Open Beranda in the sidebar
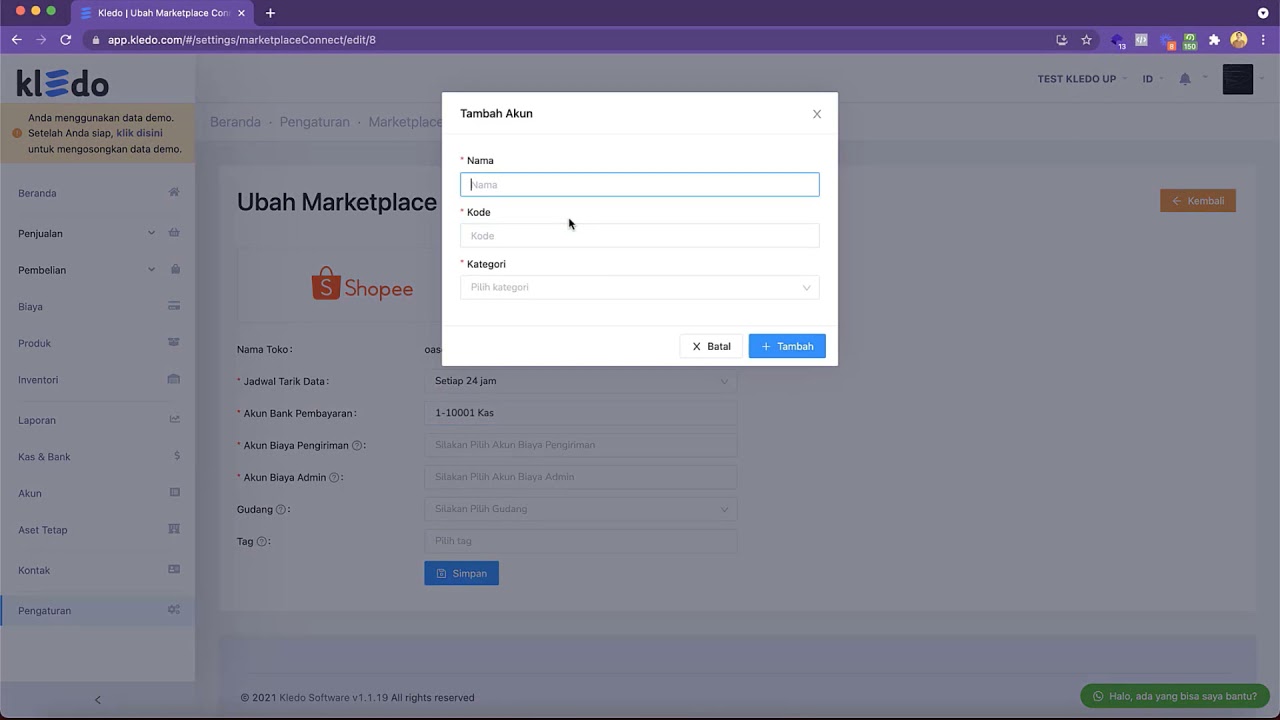Image resolution: width=1280 pixels, height=720 pixels. (x=37, y=193)
